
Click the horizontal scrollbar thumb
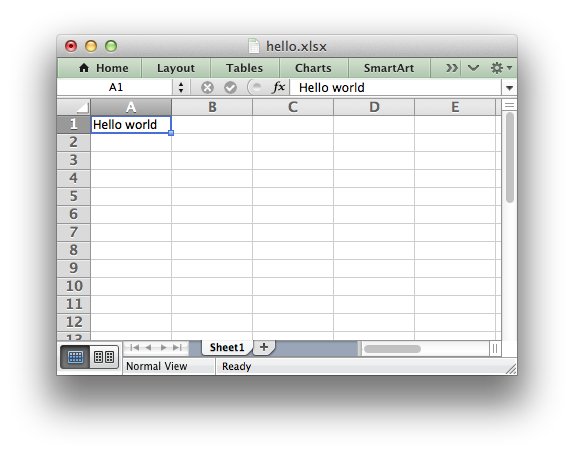[392, 349]
